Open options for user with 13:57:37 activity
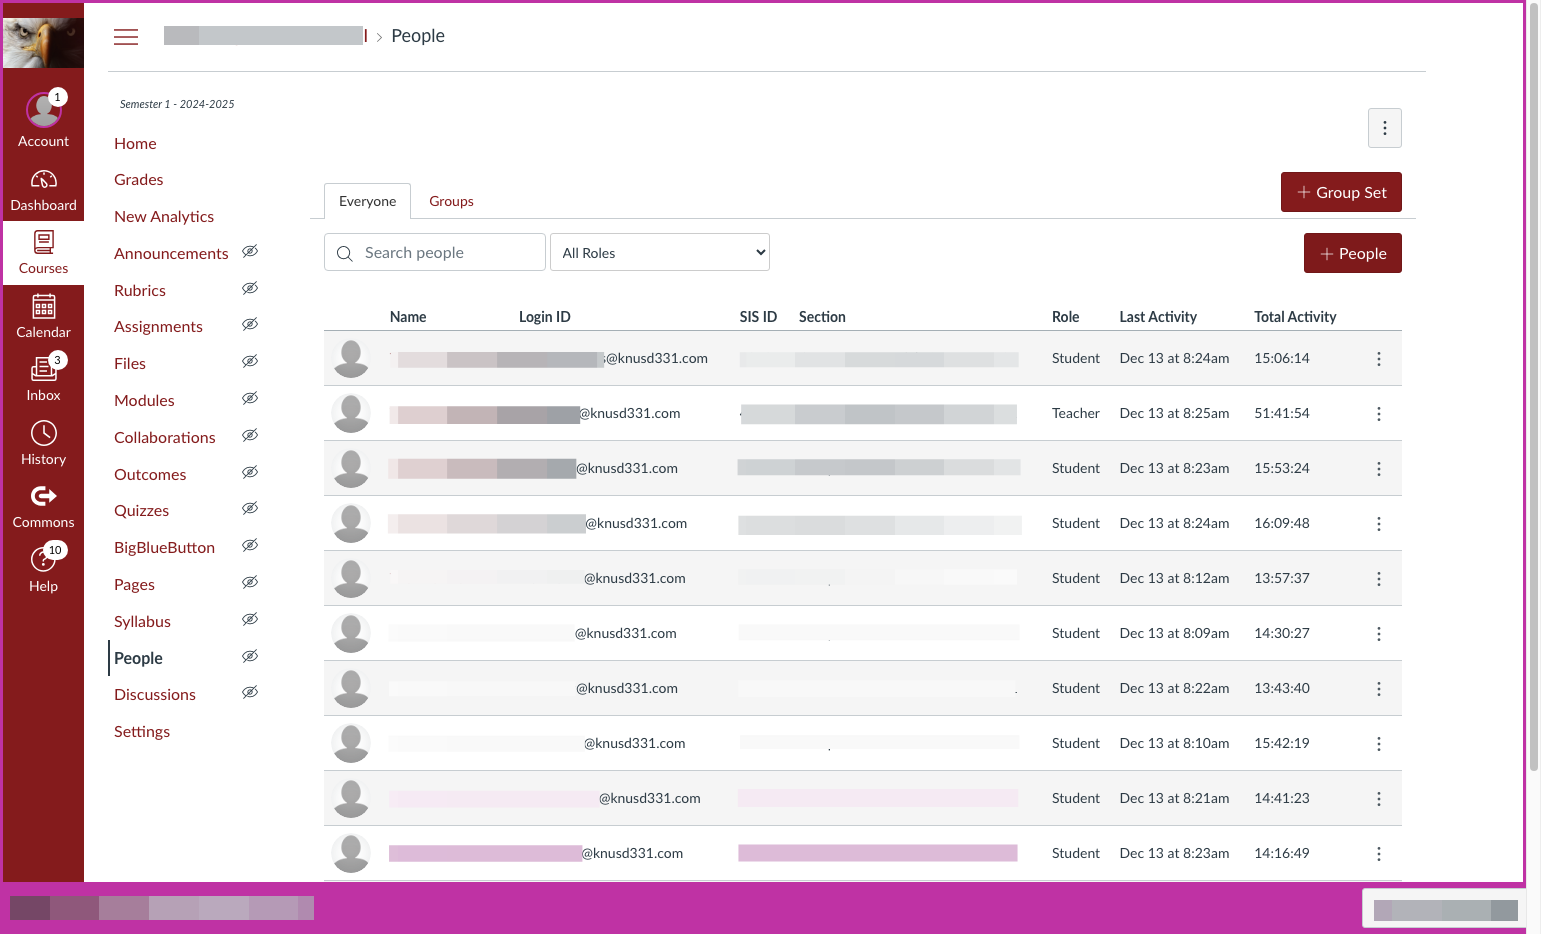 pos(1378,579)
